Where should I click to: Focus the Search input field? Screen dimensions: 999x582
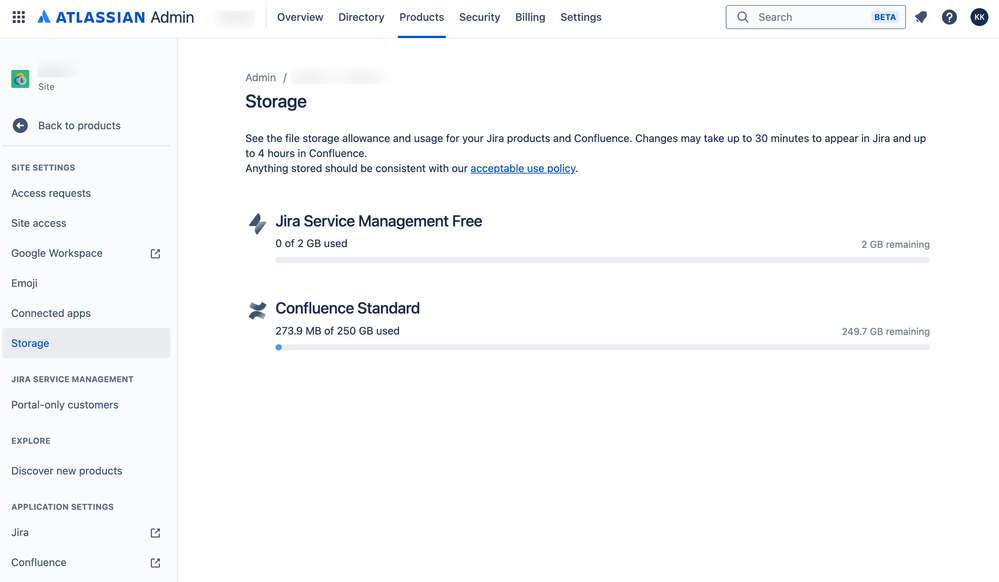[816, 17]
